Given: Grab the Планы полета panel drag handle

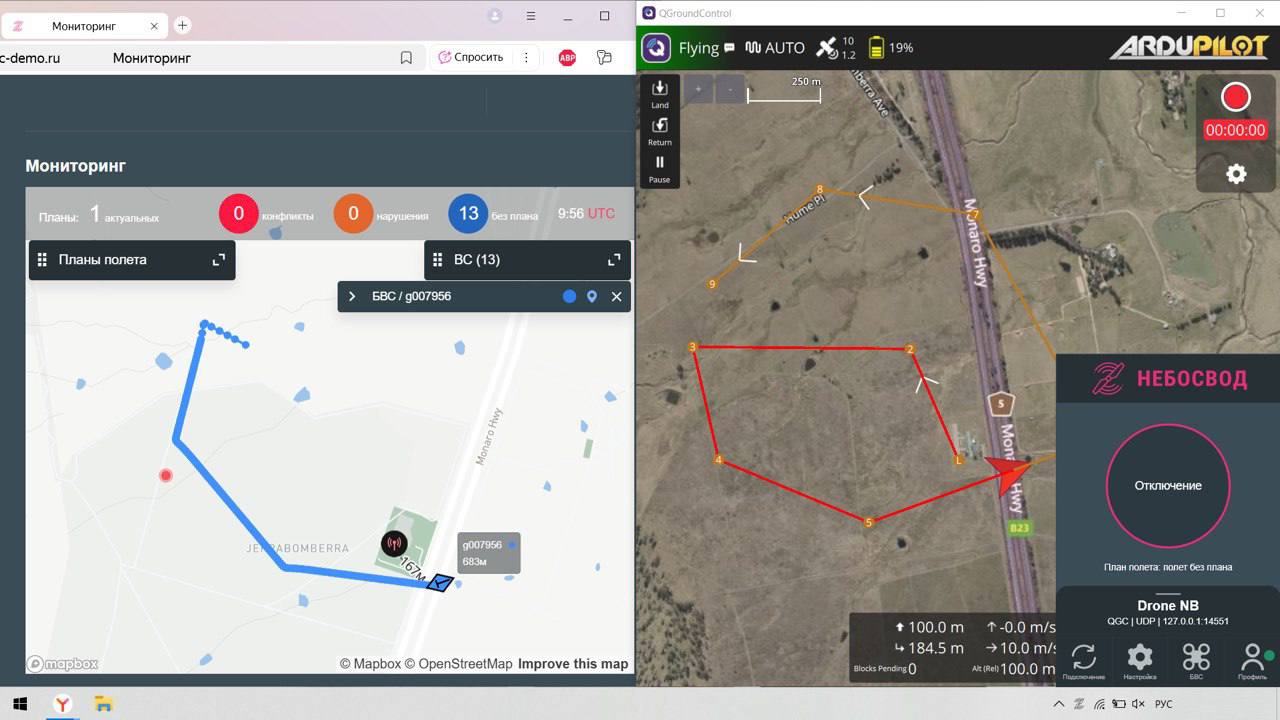Looking at the screenshot, I should (x=42, y=260).
